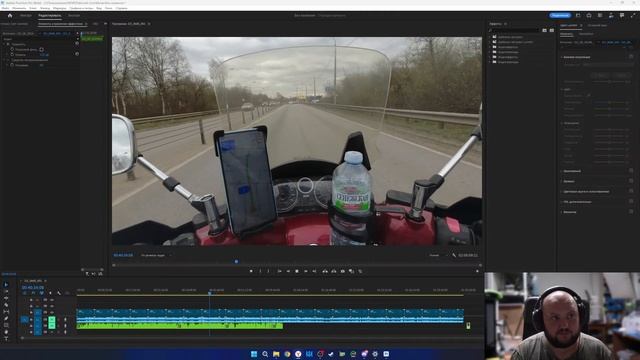Step back one frame
Screen dimensions: 640x360
point(288,271)
